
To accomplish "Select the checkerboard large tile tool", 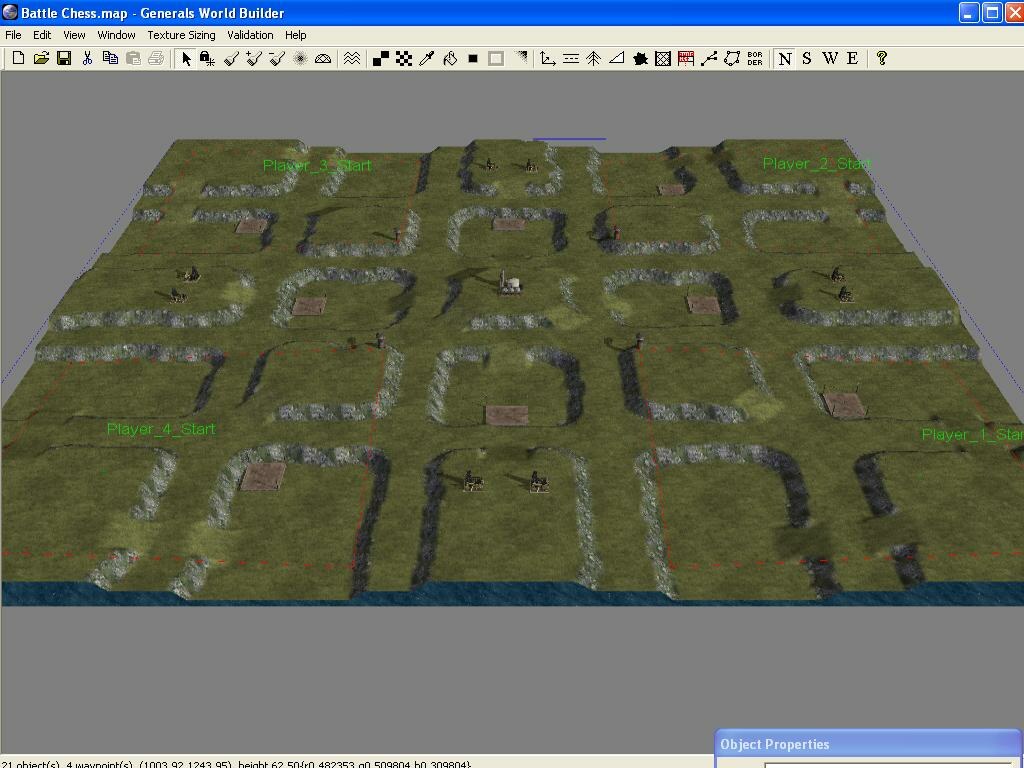I will (x=404, y=59).
